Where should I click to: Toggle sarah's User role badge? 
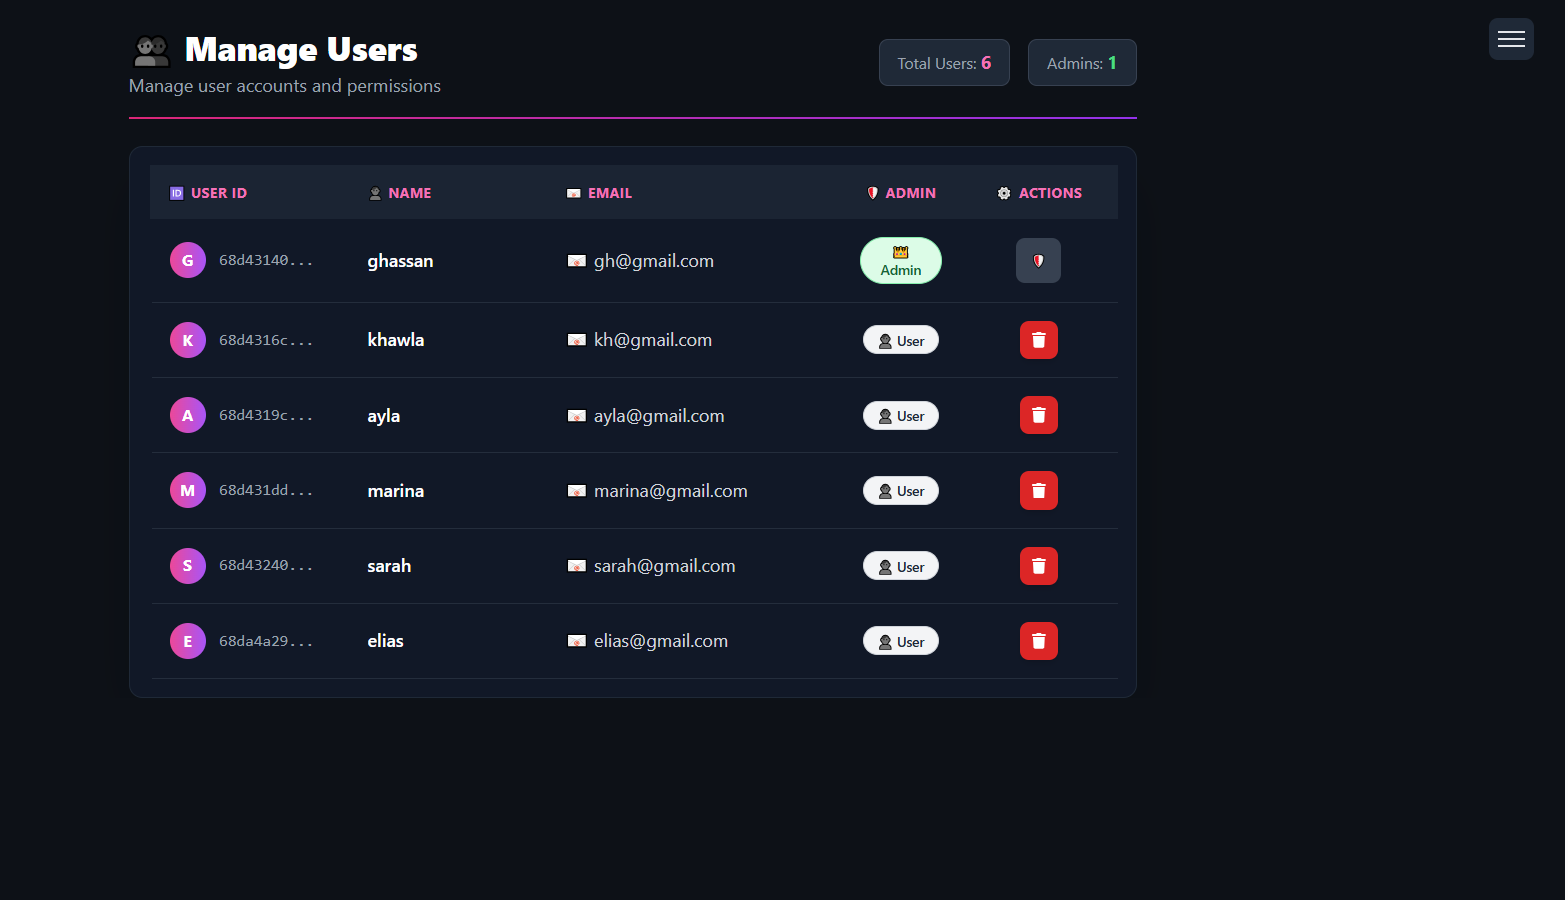[x=901, y=567]
